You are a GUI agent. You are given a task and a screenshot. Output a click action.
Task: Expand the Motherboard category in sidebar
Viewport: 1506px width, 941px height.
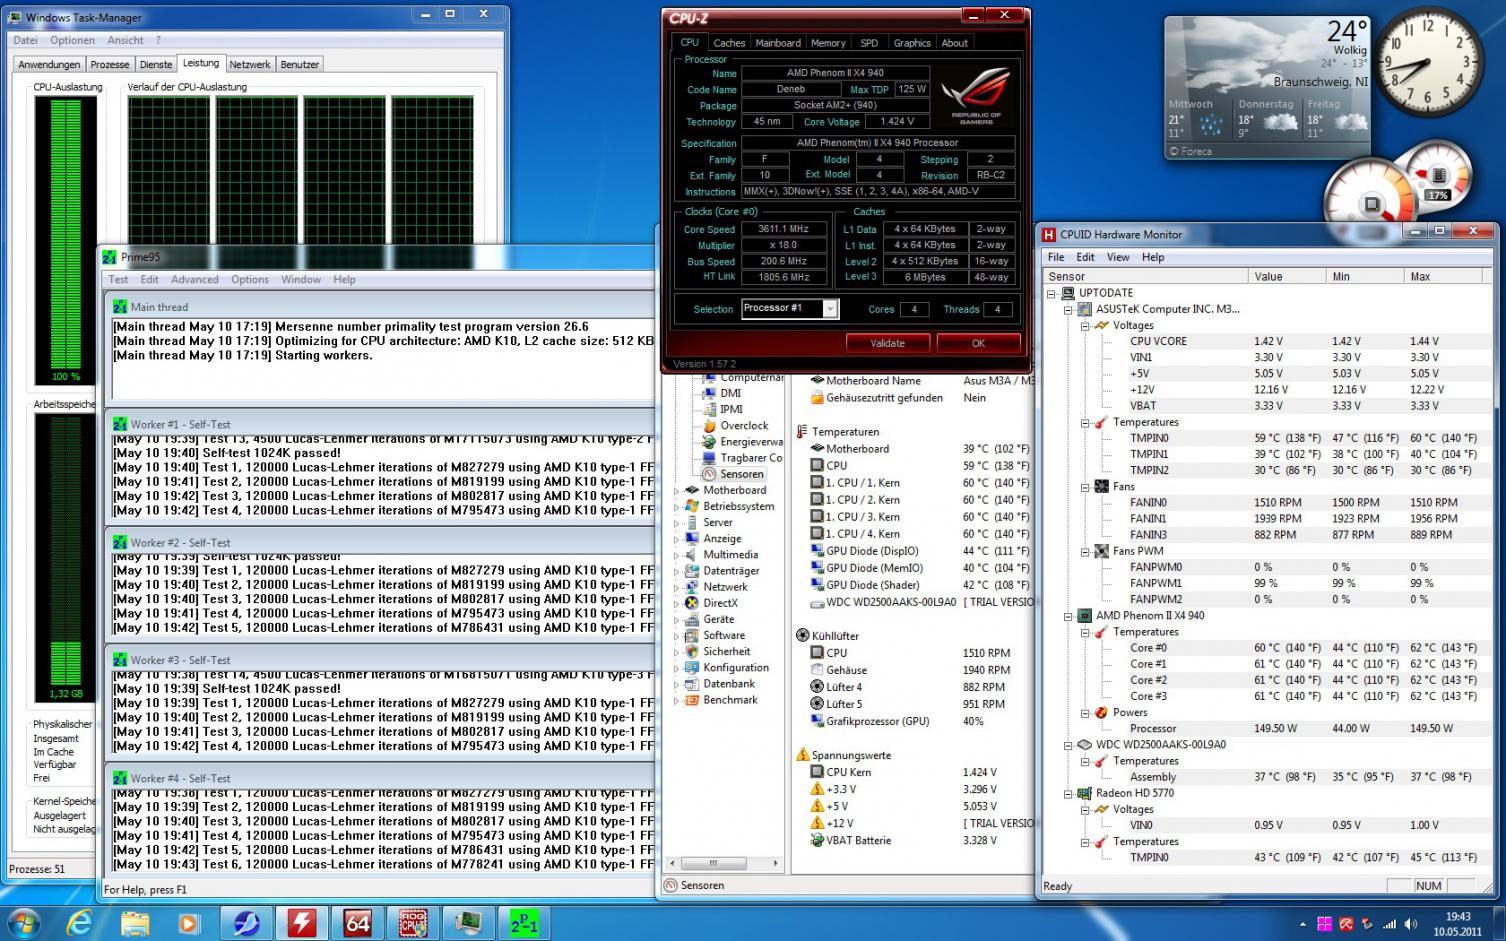[x=677, y=491]
